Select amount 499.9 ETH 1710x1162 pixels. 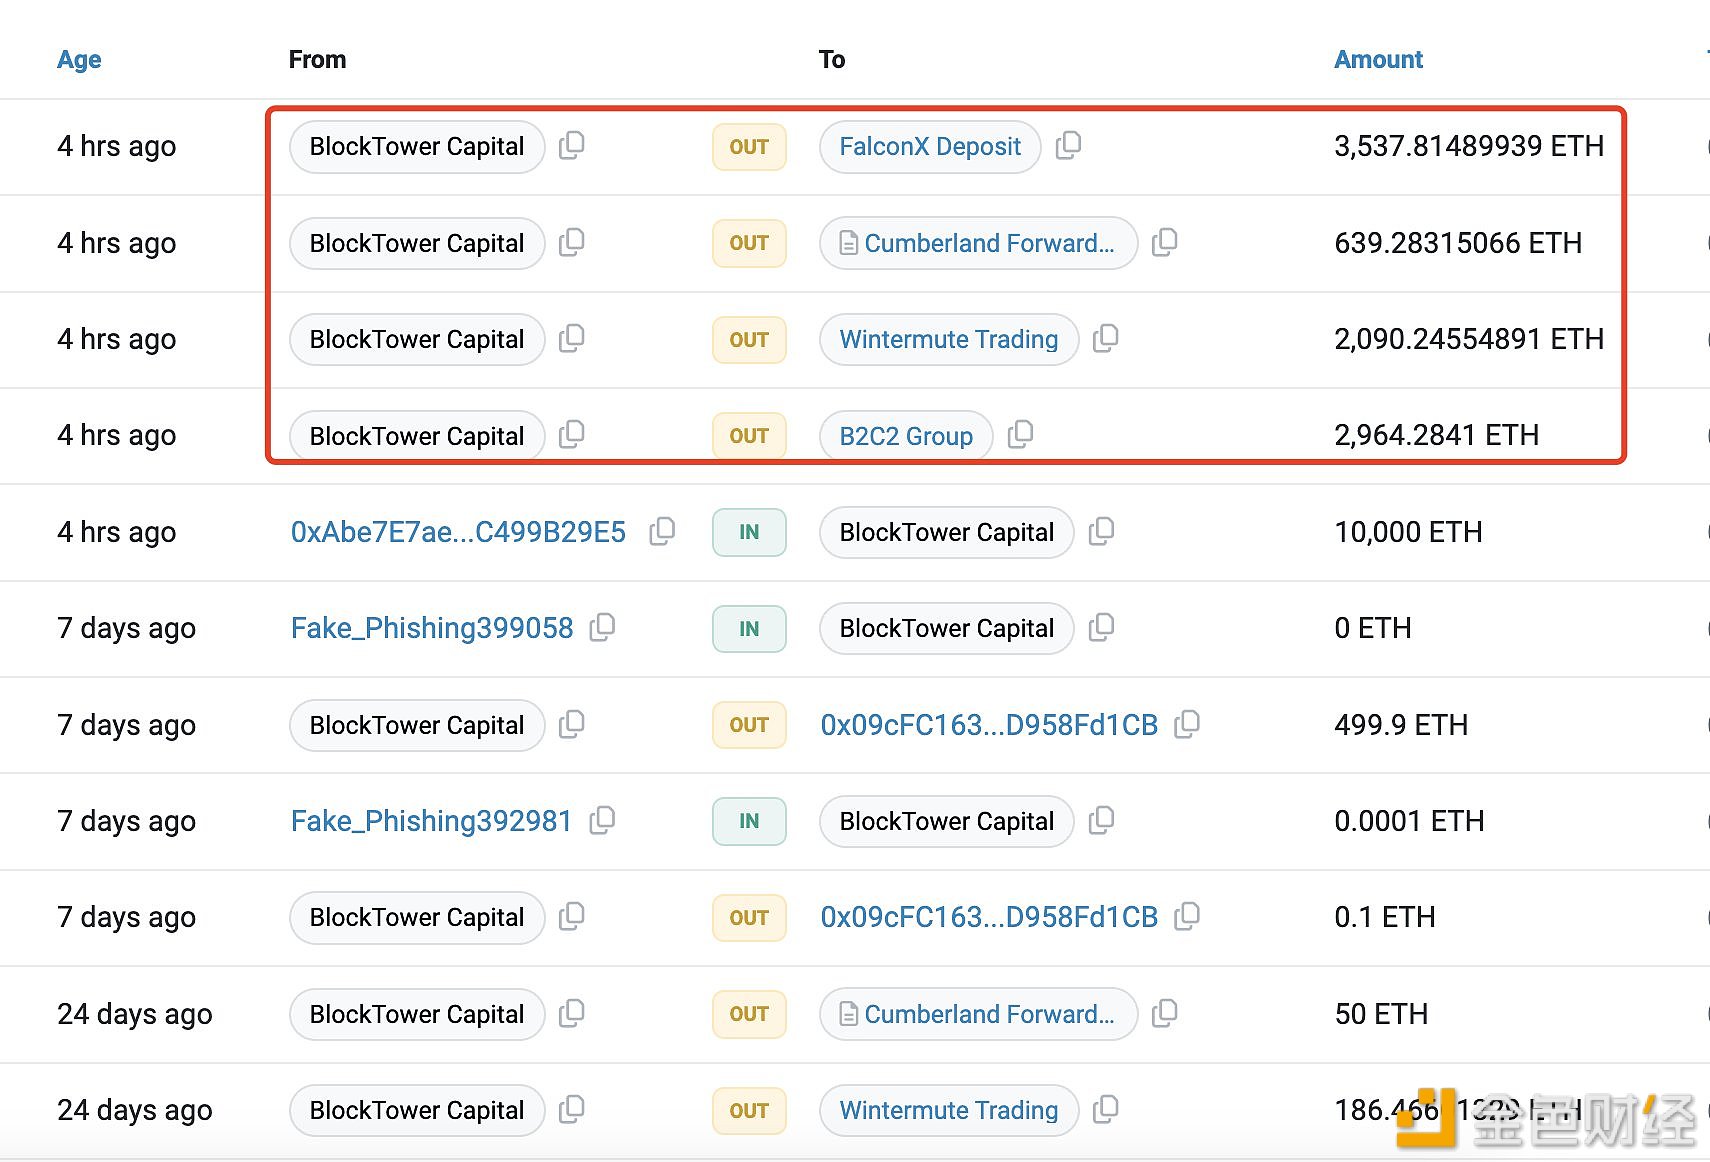point(1401,725)
